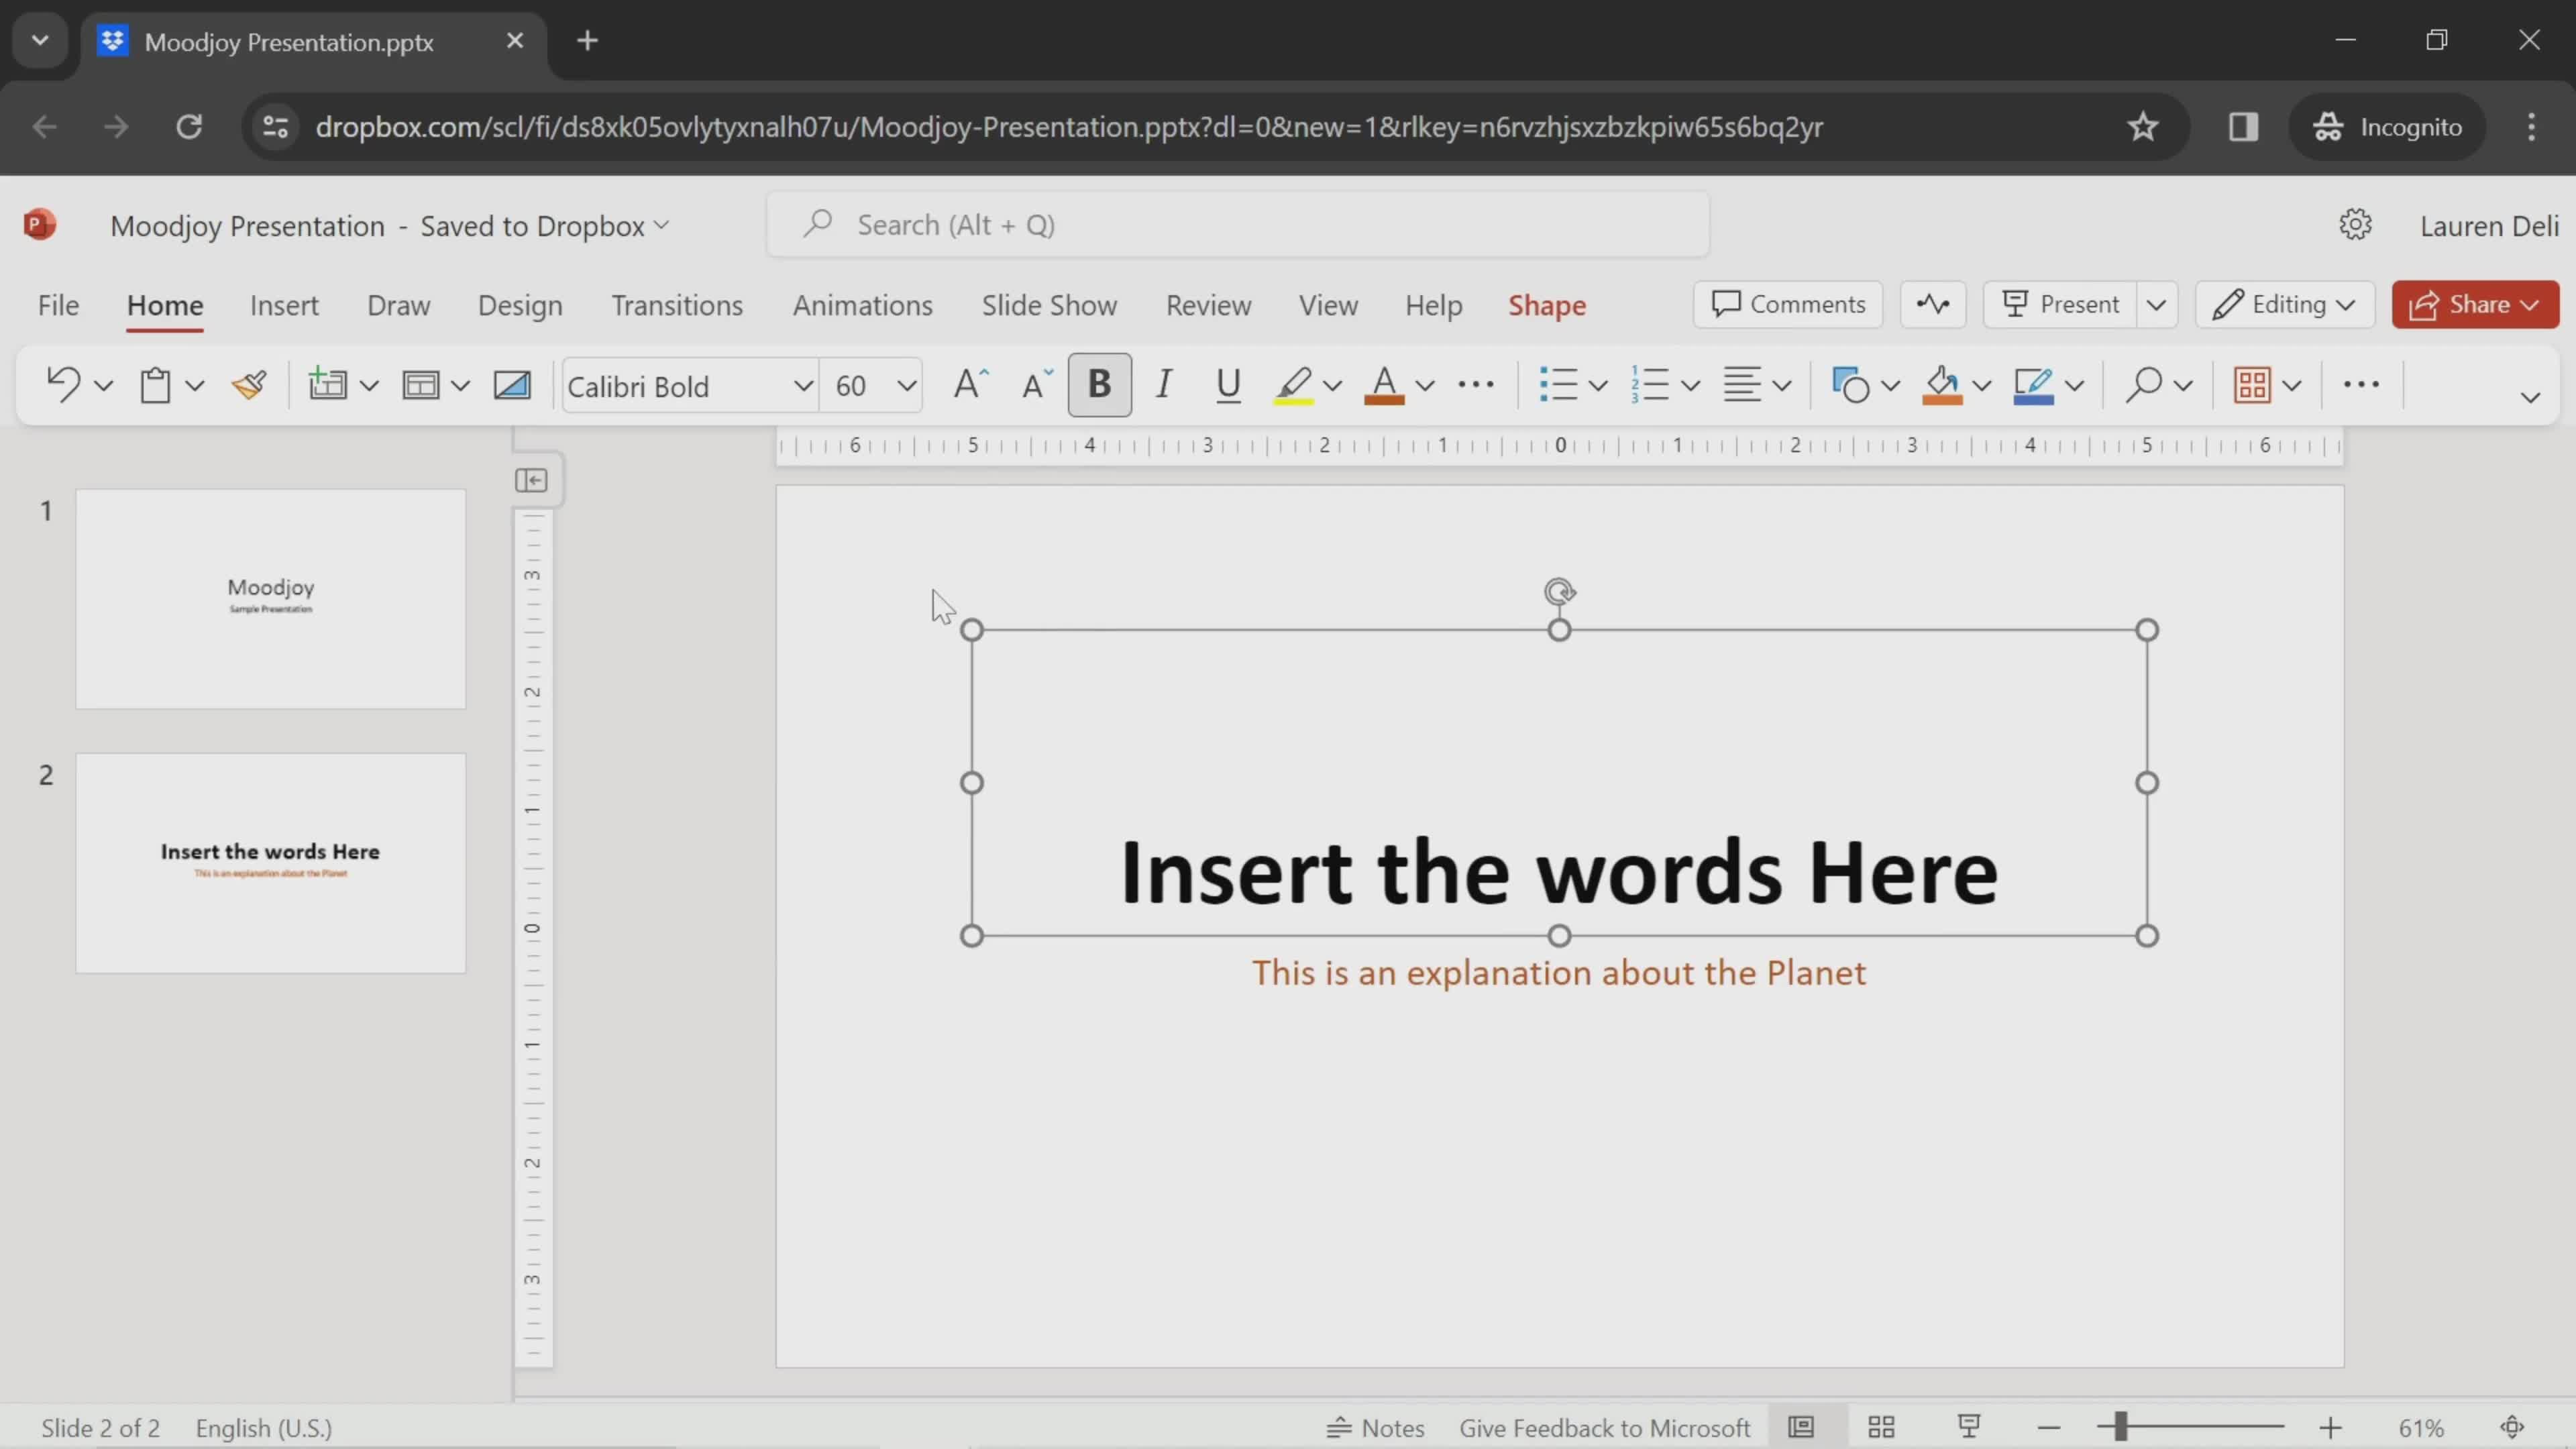Decrease font size with the small A icon
This screenshot has height=1449, width=2576.
(1037, 385)
